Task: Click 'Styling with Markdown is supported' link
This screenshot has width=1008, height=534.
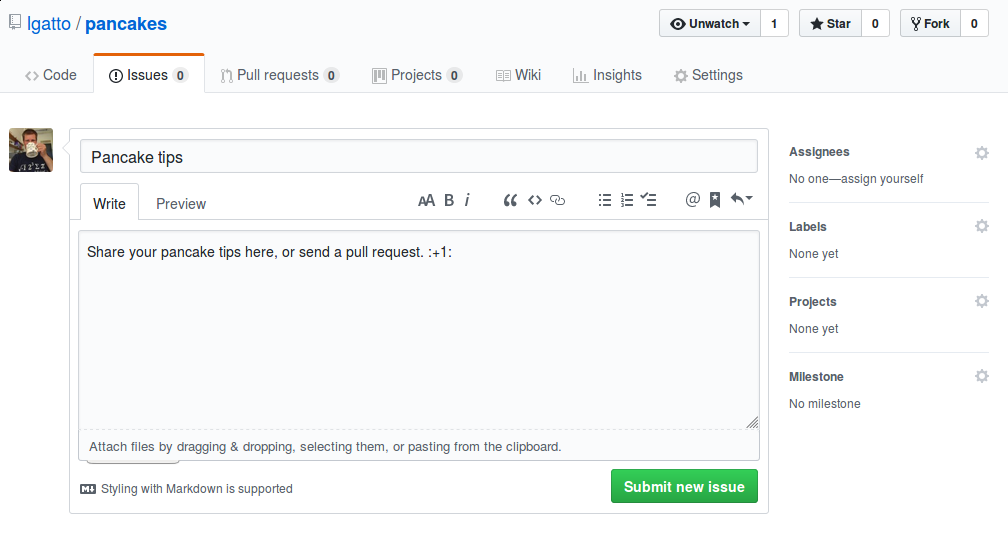Action: [x=197, y=489]
